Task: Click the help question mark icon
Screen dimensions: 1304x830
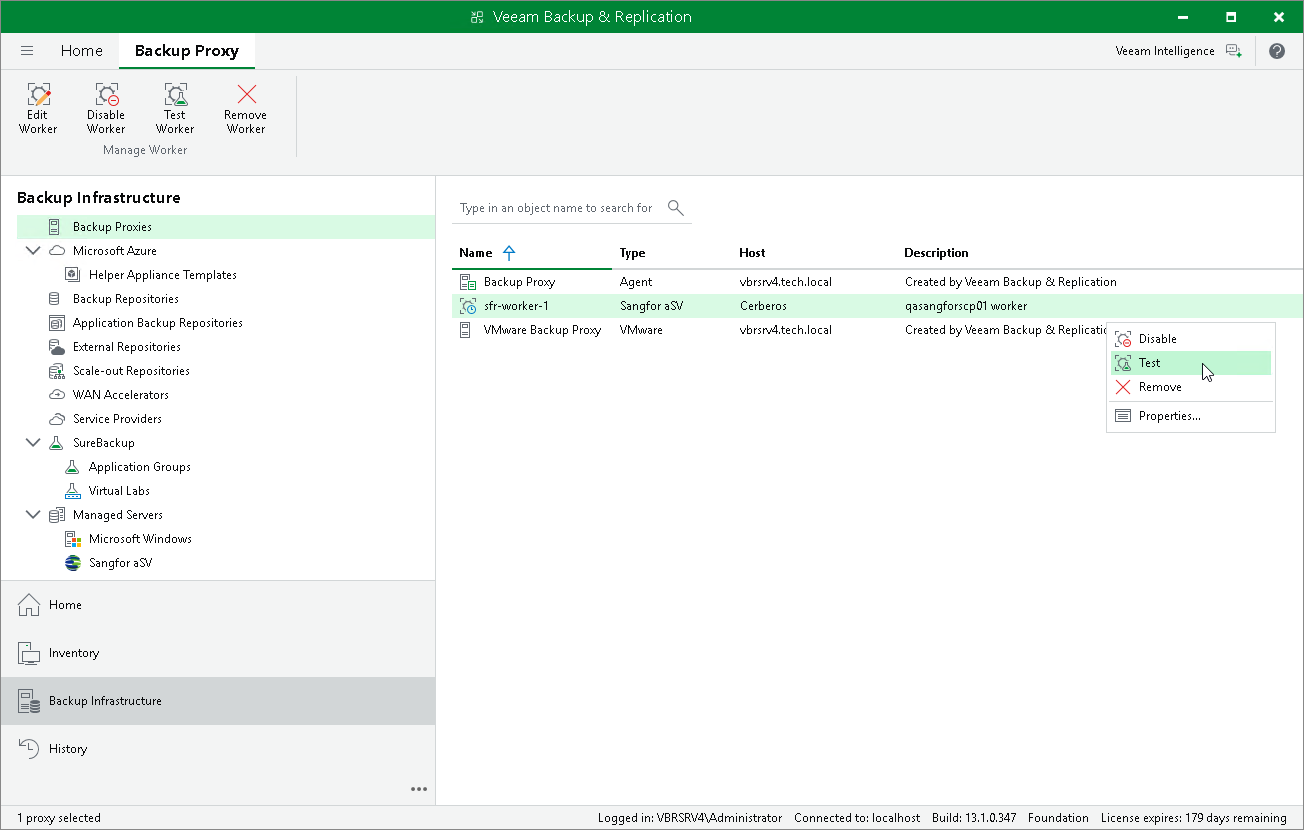Action: coord(1277,51)
